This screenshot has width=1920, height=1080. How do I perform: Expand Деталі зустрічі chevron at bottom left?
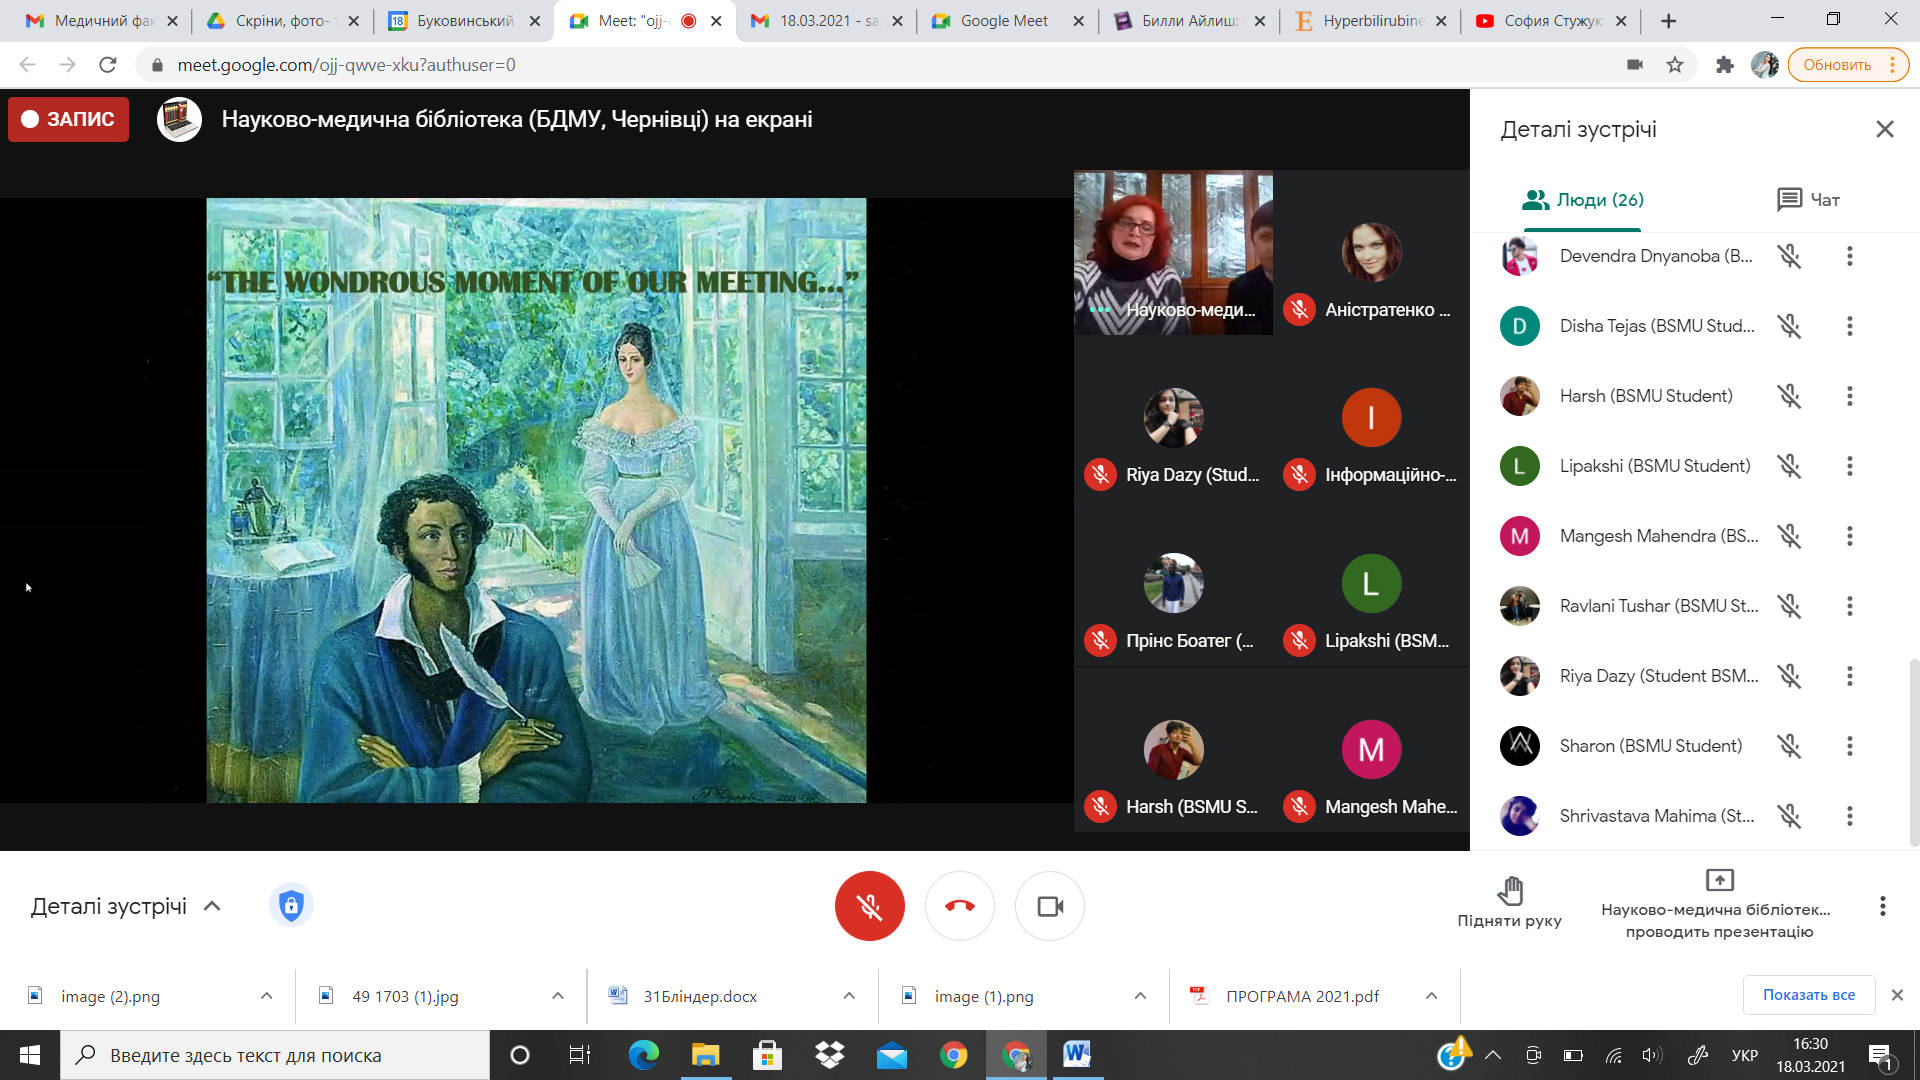click(212, 906)
